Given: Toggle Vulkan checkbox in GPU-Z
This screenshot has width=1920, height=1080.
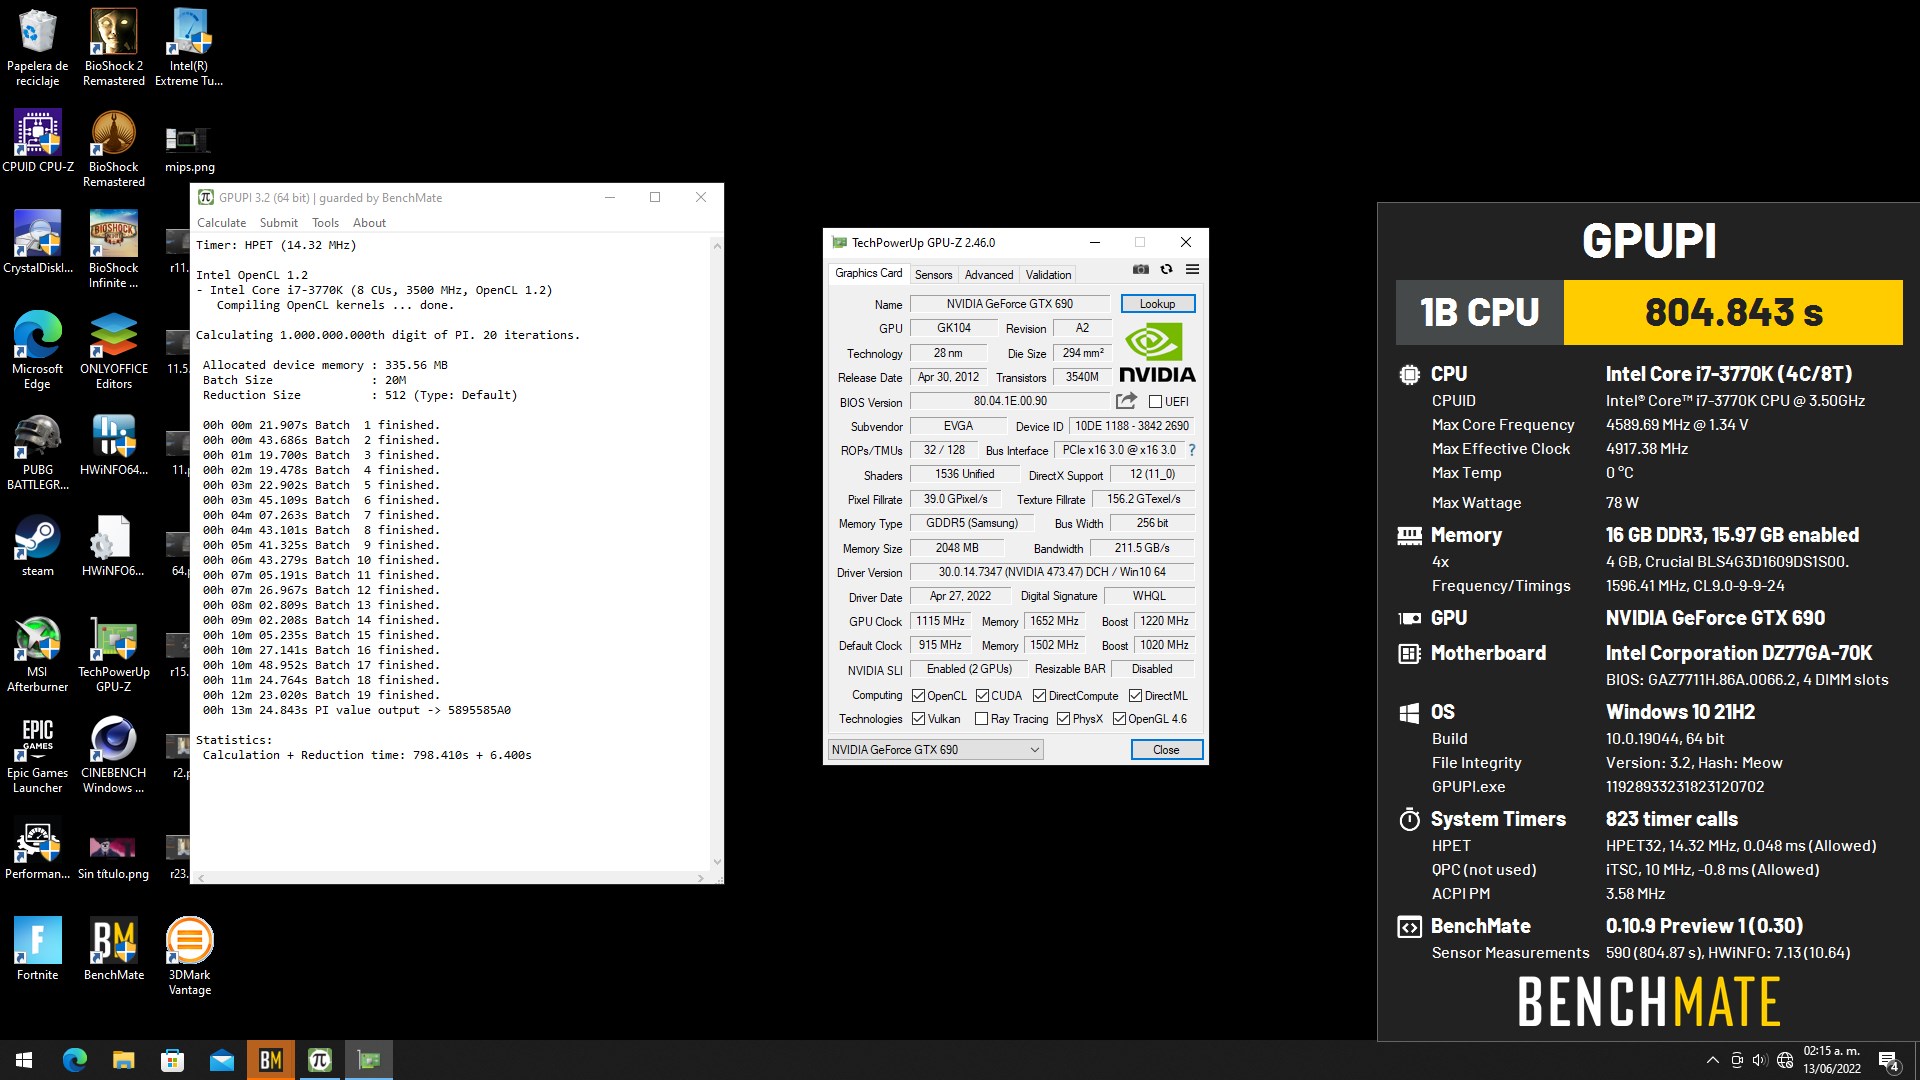Looking at the screenshot, I should click(x=918, y=719).
